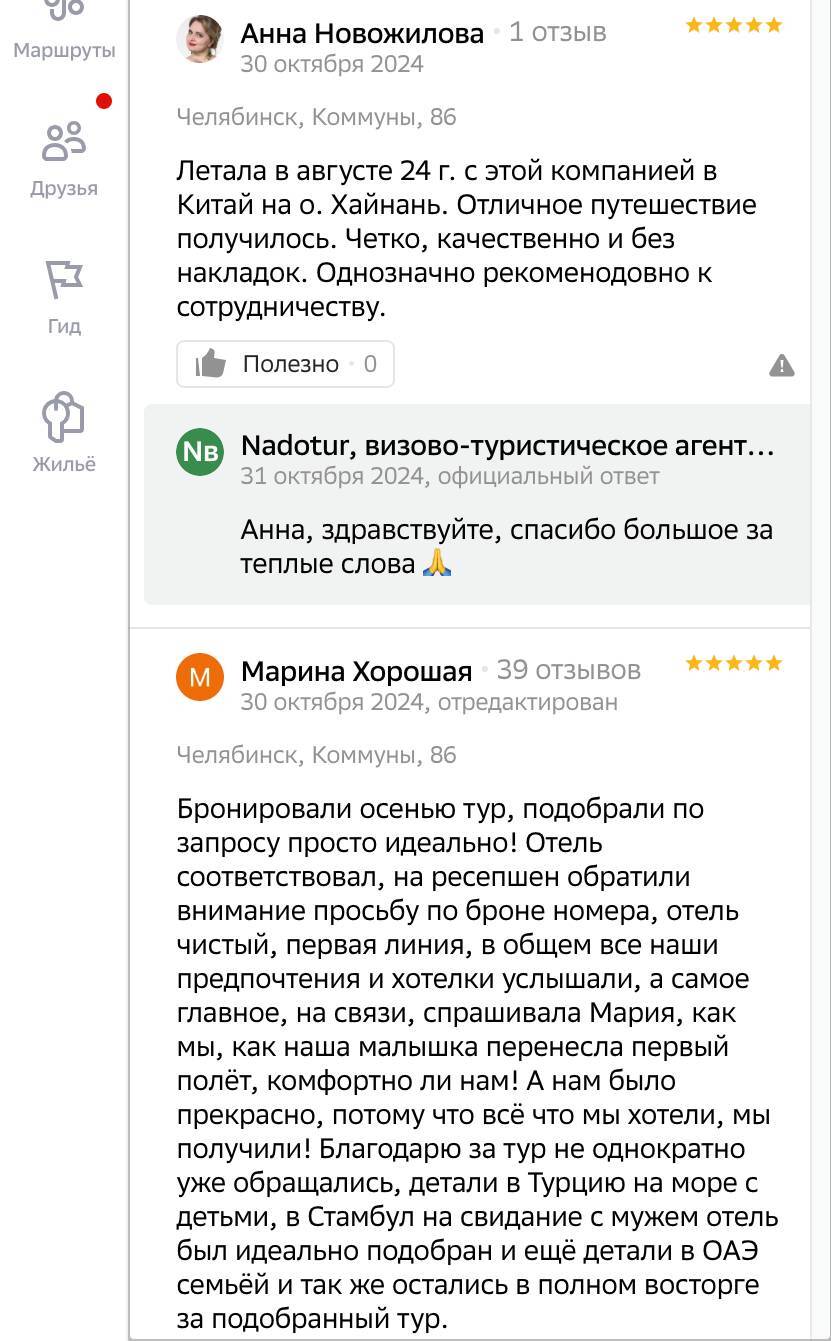The width and height of the screenshot is (831, 1341).
Task: Click the "30 октября 2024, отредактирован" date line
Action: click(x=429, y=702)
